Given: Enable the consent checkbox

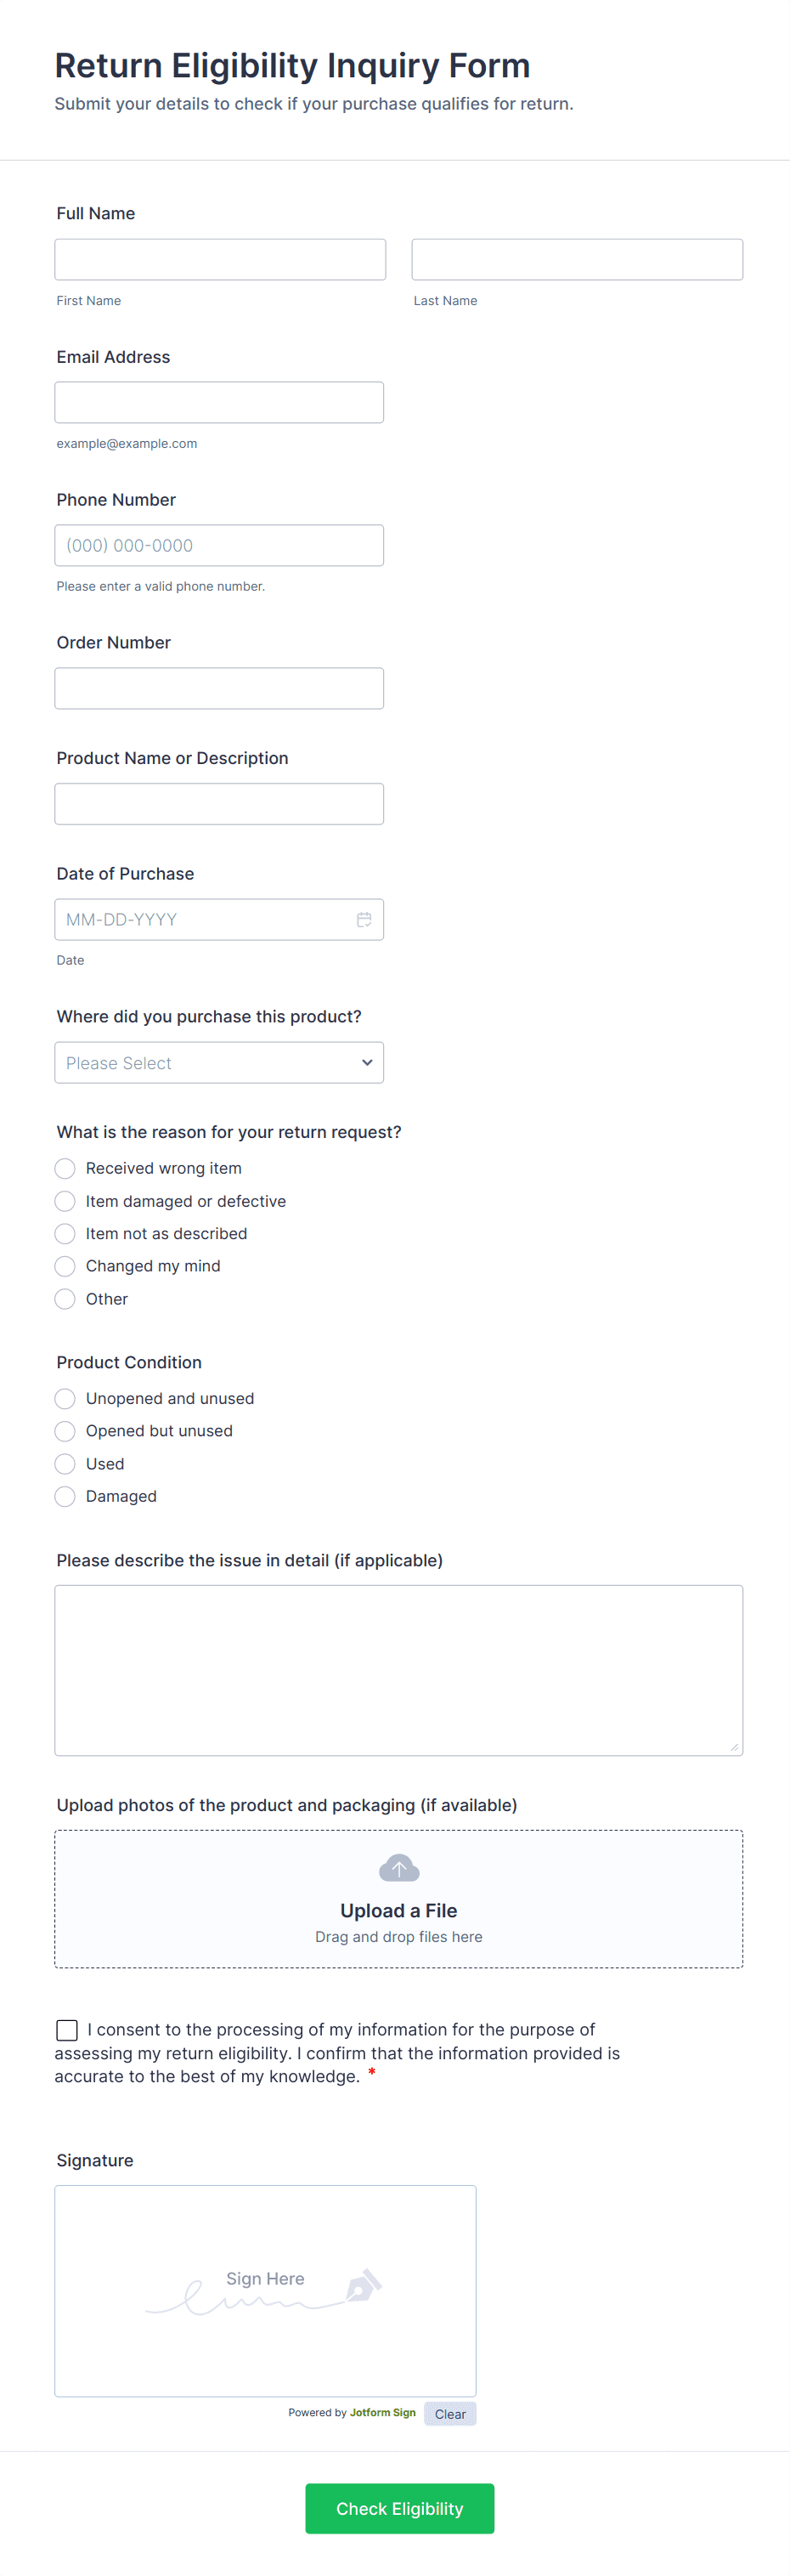Looking at the screenshot, I should click(x=66, y=2029).
